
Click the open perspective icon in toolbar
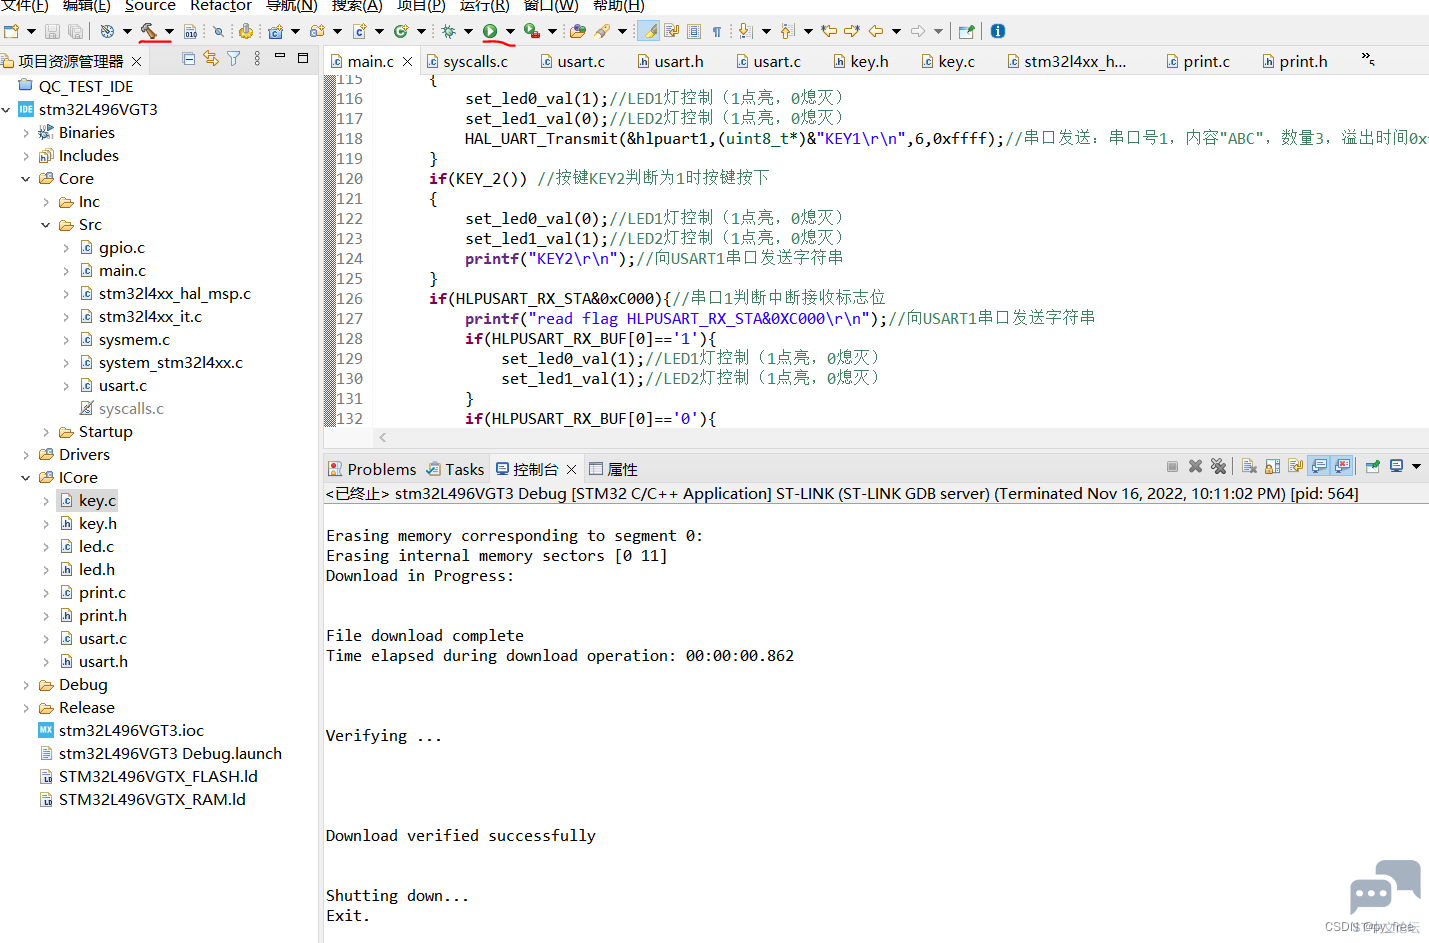966,31
